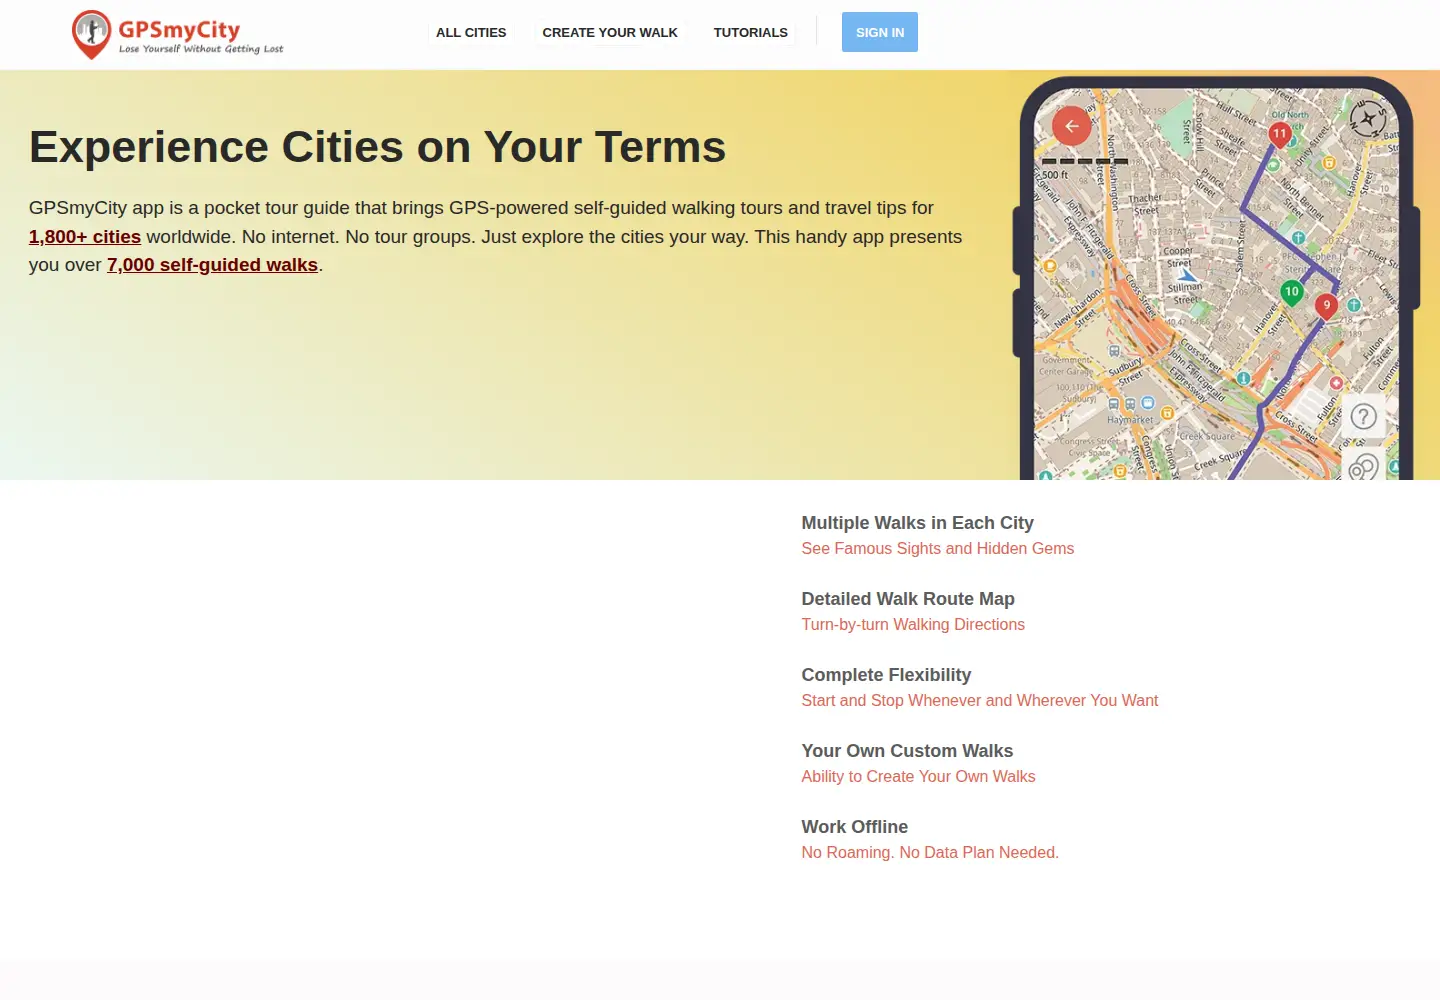
Task: Click the phone map screenshot image
Action: (1216, 279)
